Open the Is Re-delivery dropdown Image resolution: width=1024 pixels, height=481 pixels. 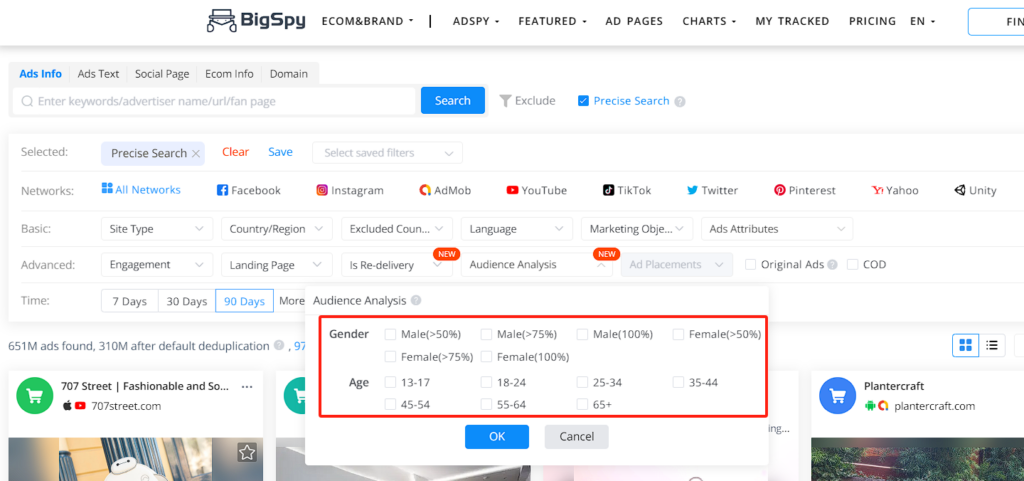pyautogui.click(x=397, y=265)
